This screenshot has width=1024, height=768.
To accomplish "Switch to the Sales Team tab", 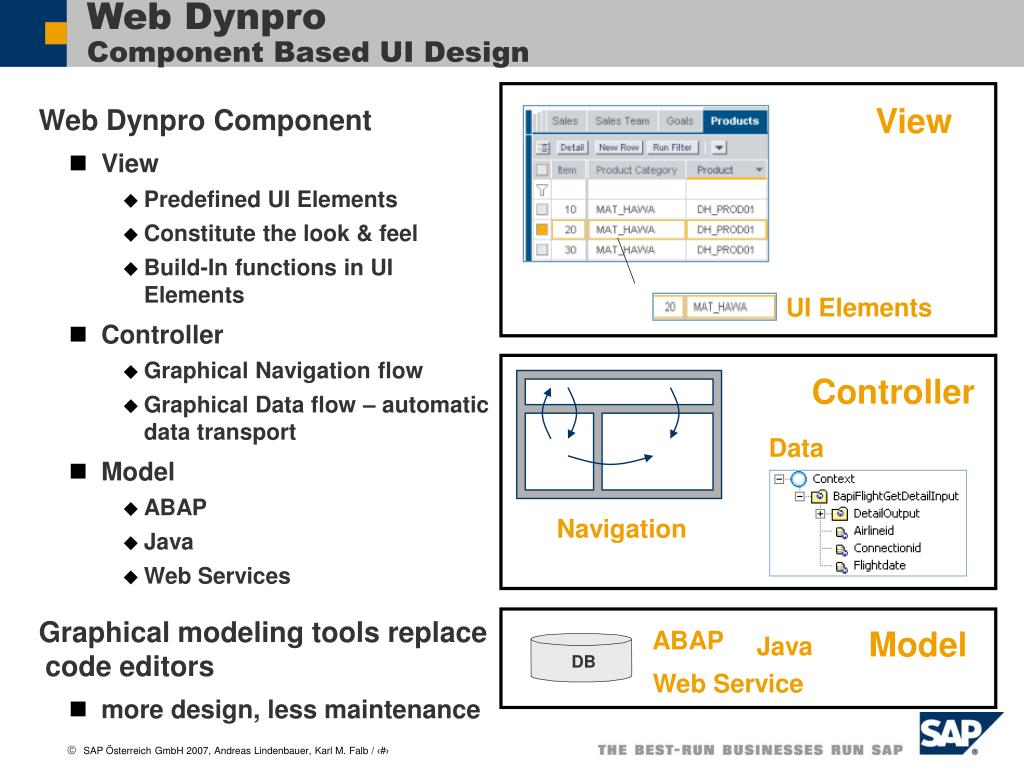I will [x=622, y=121].
